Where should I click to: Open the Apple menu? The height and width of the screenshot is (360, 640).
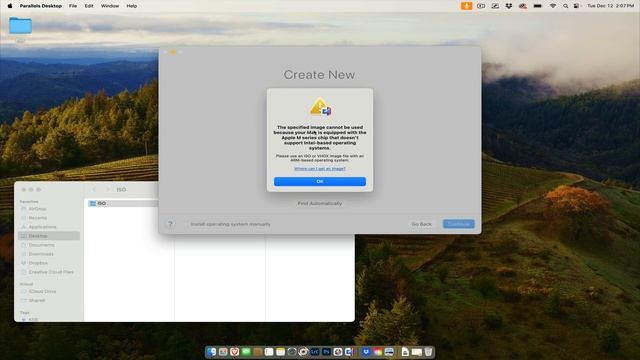click(10, 6)
